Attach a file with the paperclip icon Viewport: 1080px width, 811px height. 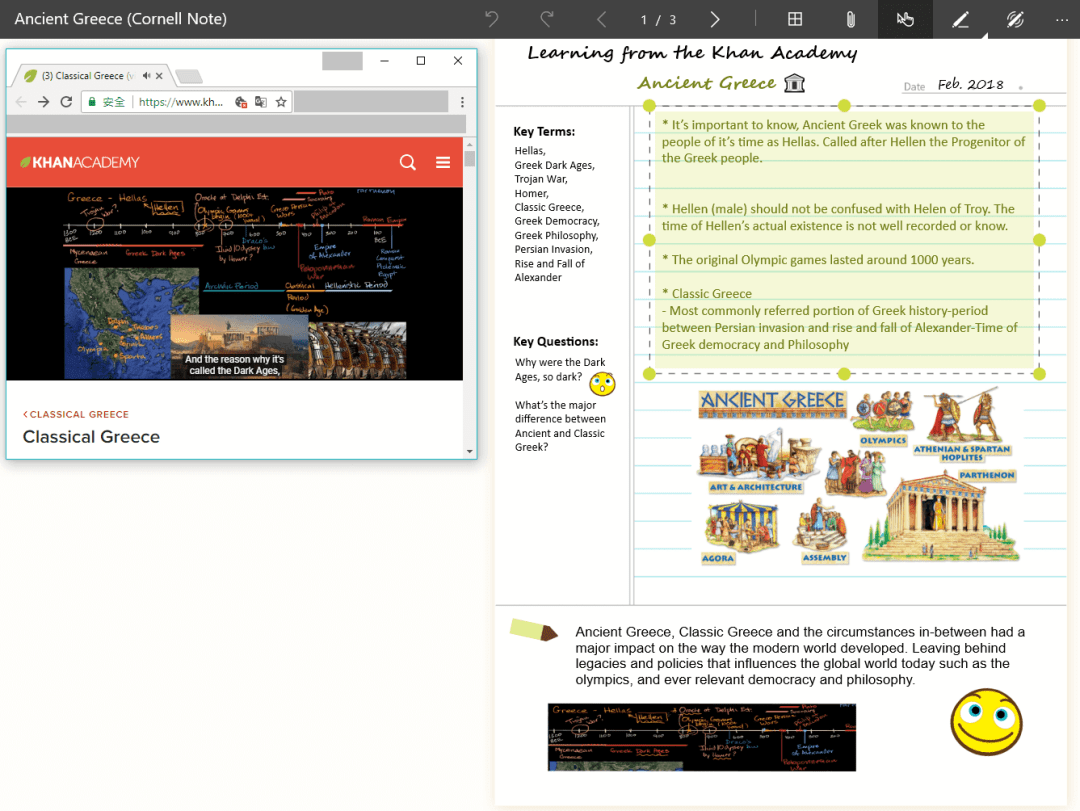click(851, 19)
